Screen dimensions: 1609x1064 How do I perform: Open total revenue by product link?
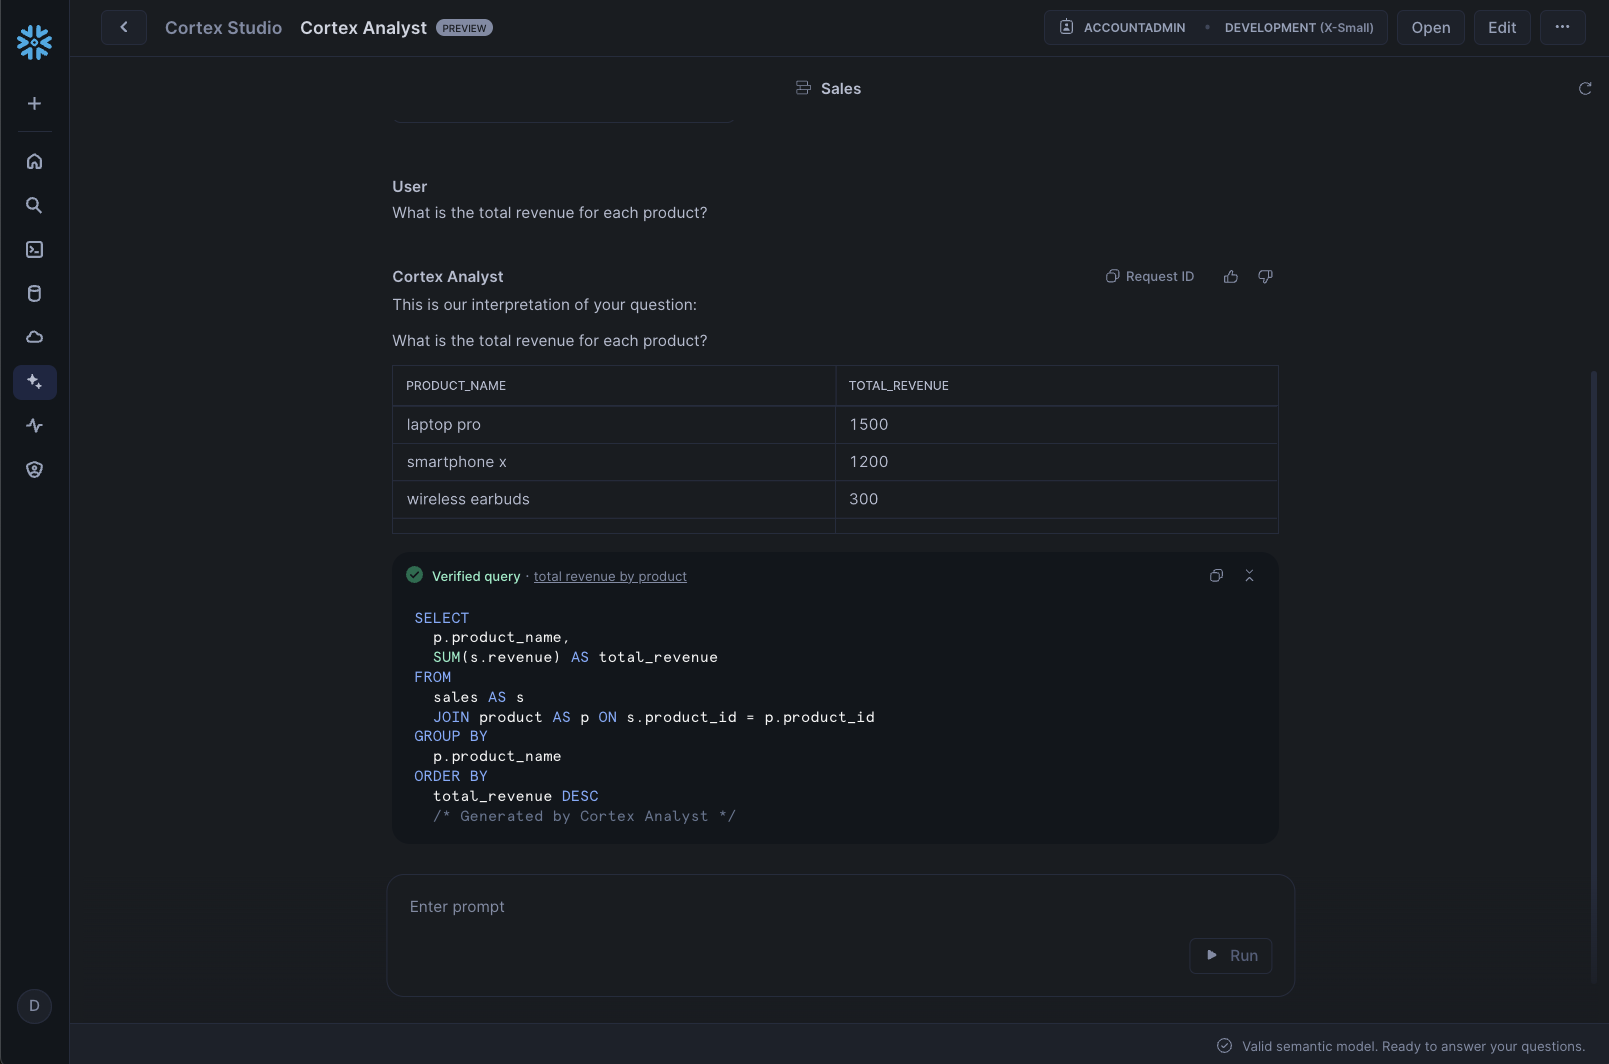(610, 577)
